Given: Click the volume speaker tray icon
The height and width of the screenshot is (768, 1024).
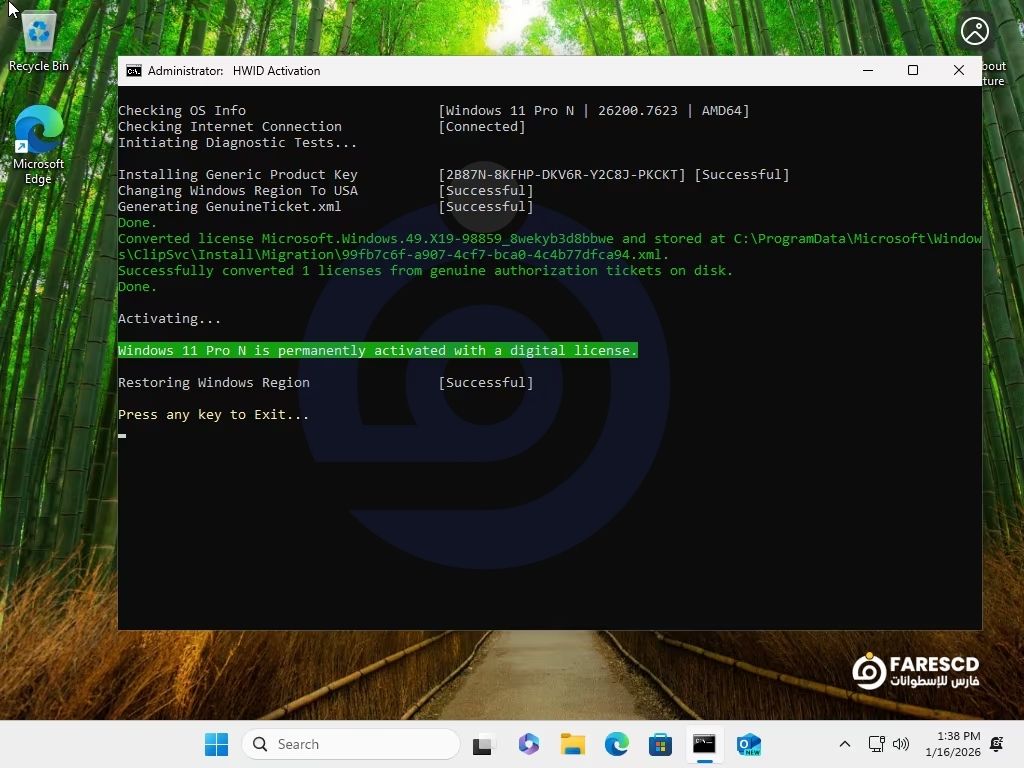Looking at the screenshot, I should [x=900, y=744].
